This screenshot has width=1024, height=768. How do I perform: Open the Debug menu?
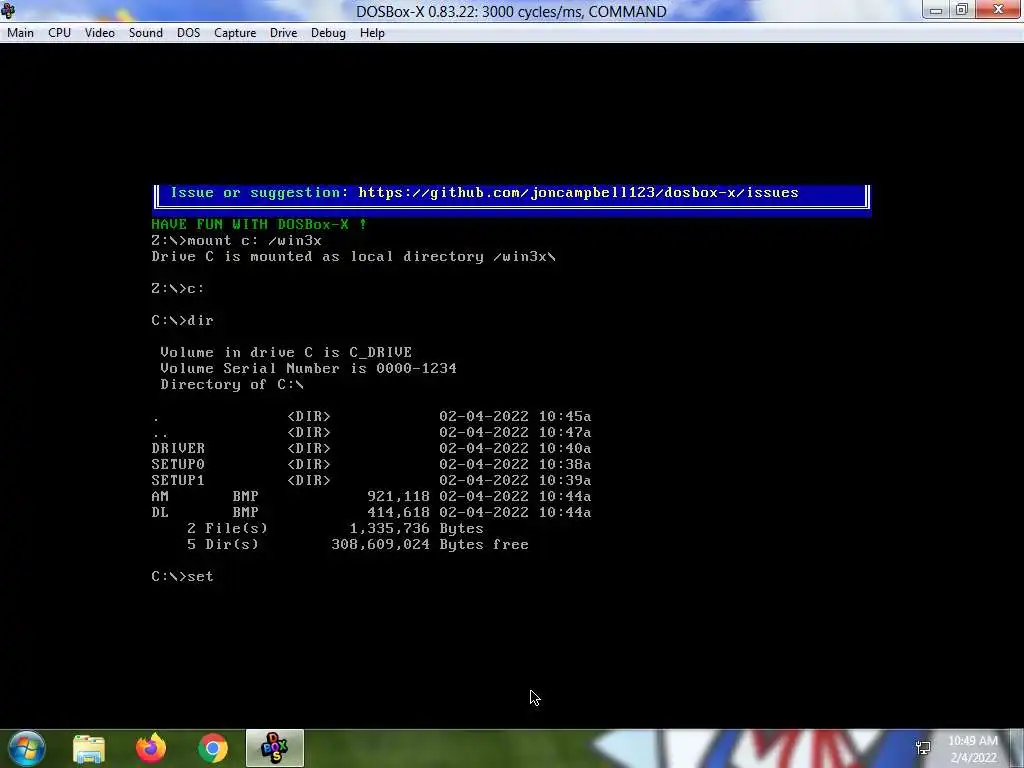(328, 33)
